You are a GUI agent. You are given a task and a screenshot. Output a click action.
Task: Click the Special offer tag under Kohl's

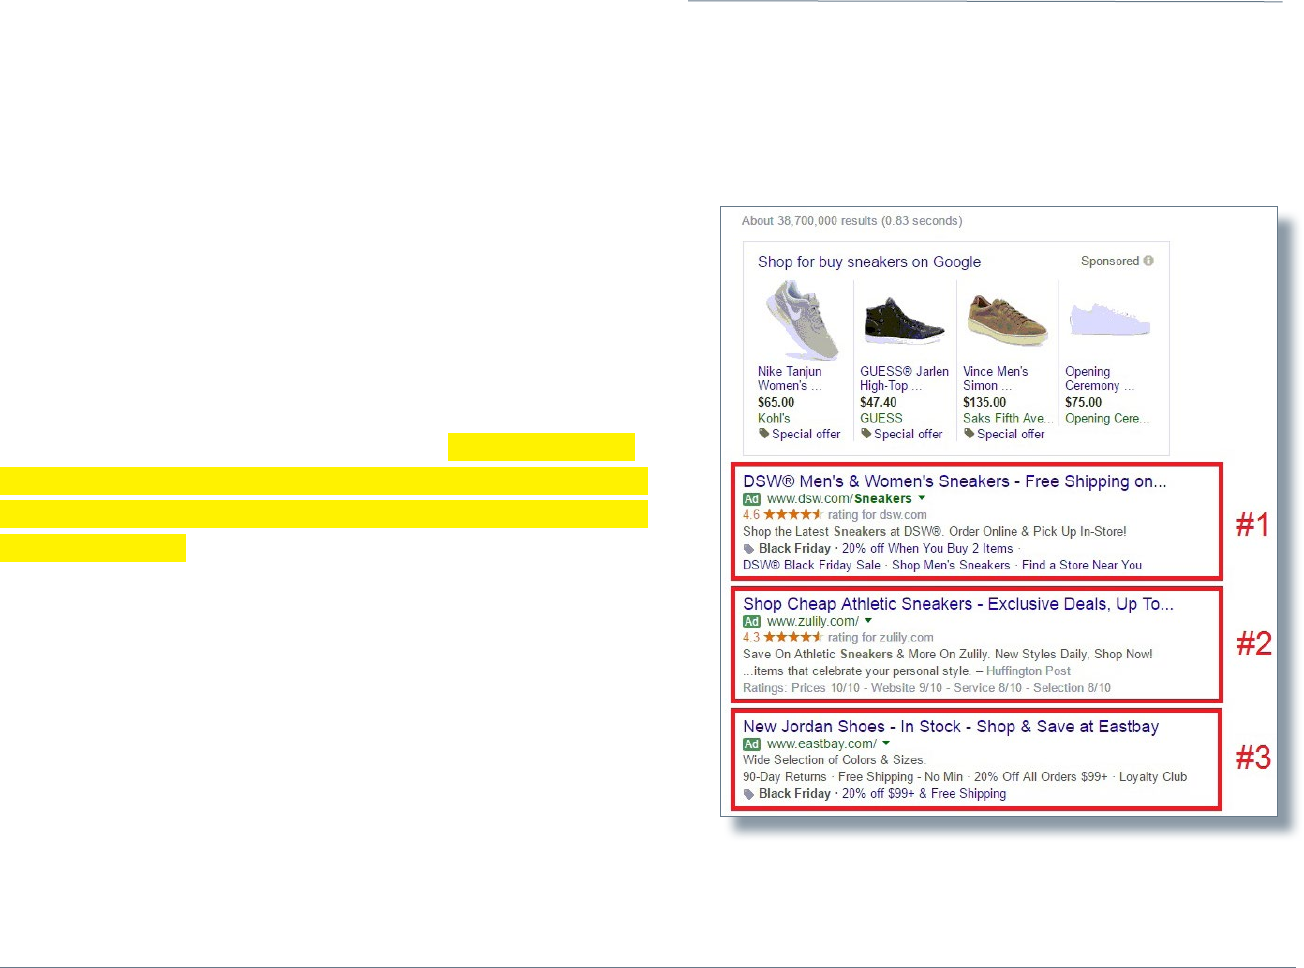pos(800,434)
